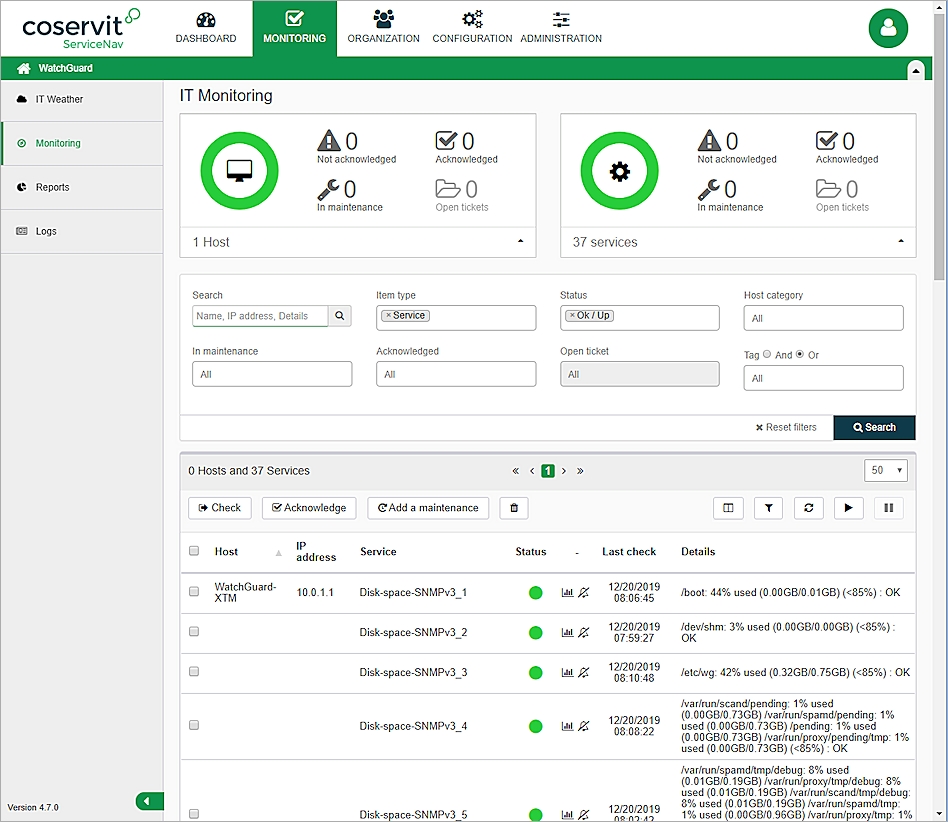Select the Tag 'And' radio button
The image size is (948, 822).
pos(767,354)
